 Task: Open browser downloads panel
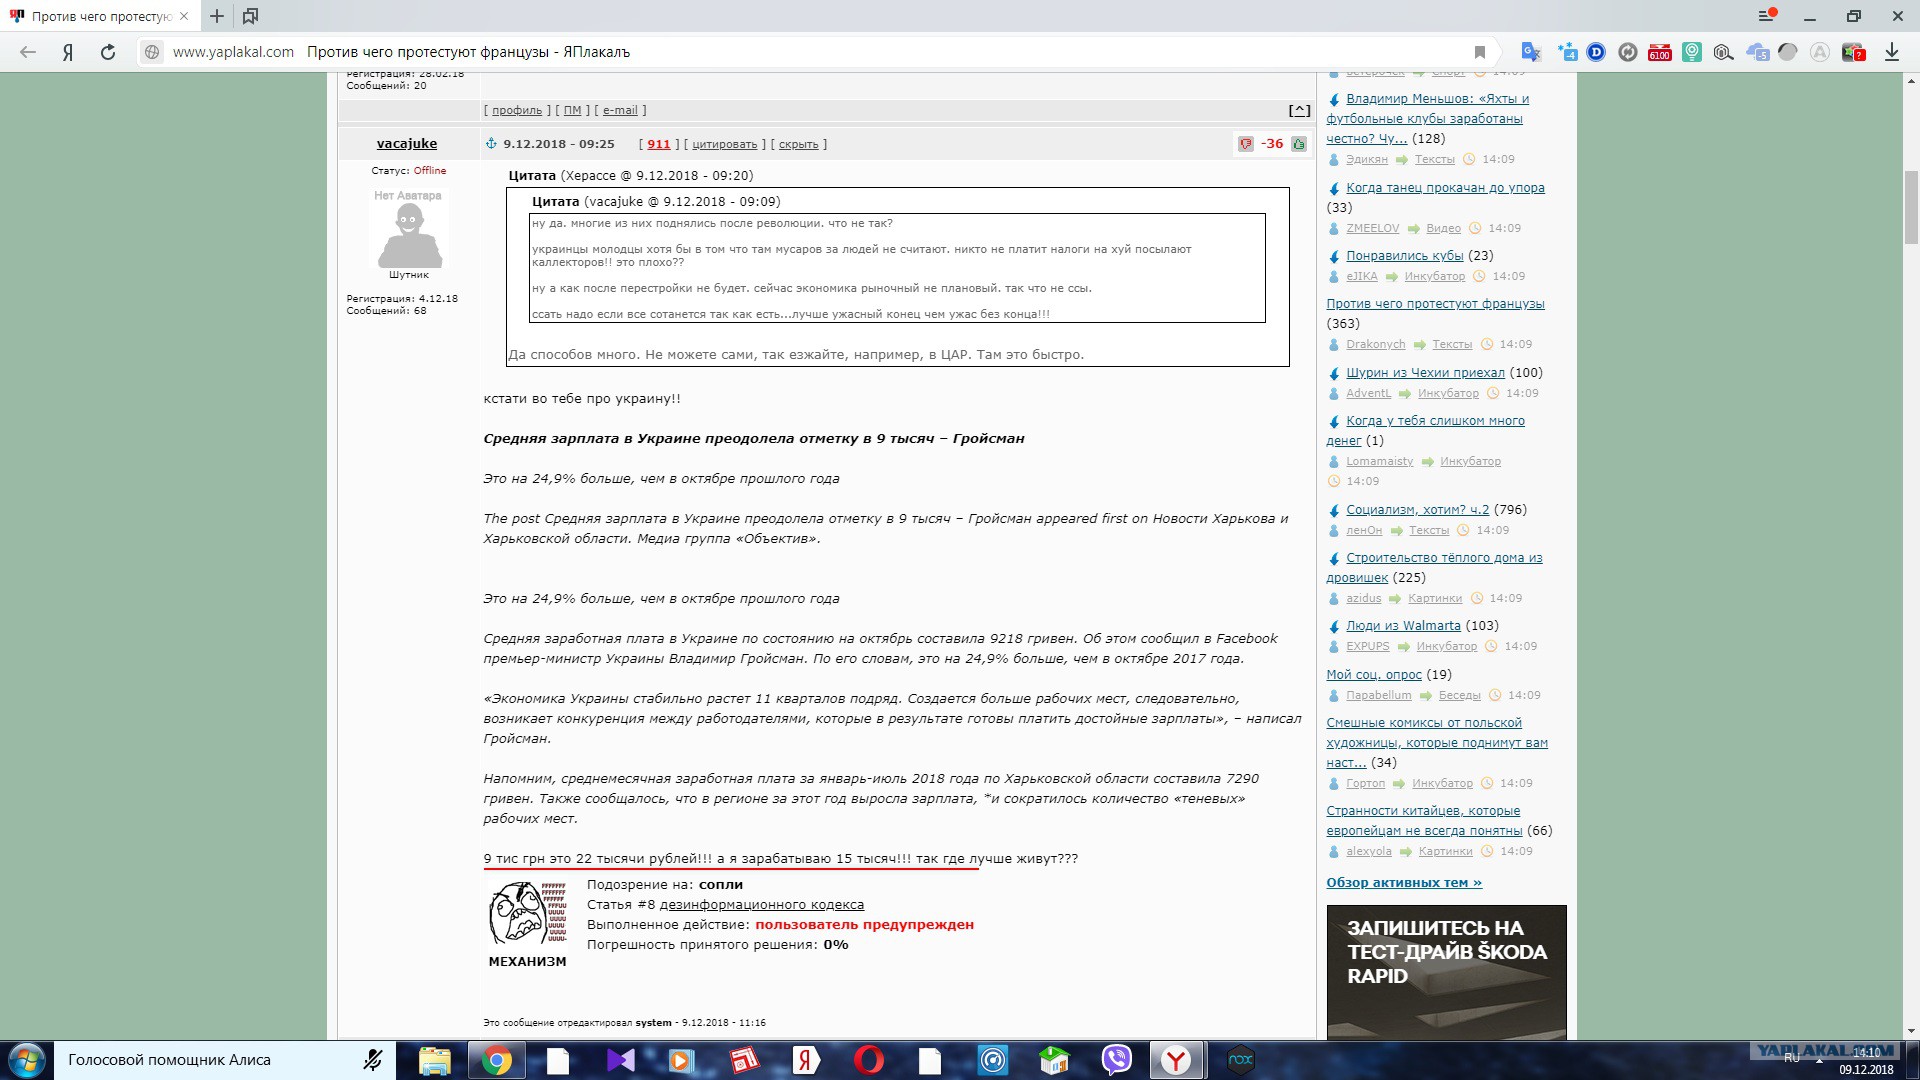click(x=1892, y=52)
